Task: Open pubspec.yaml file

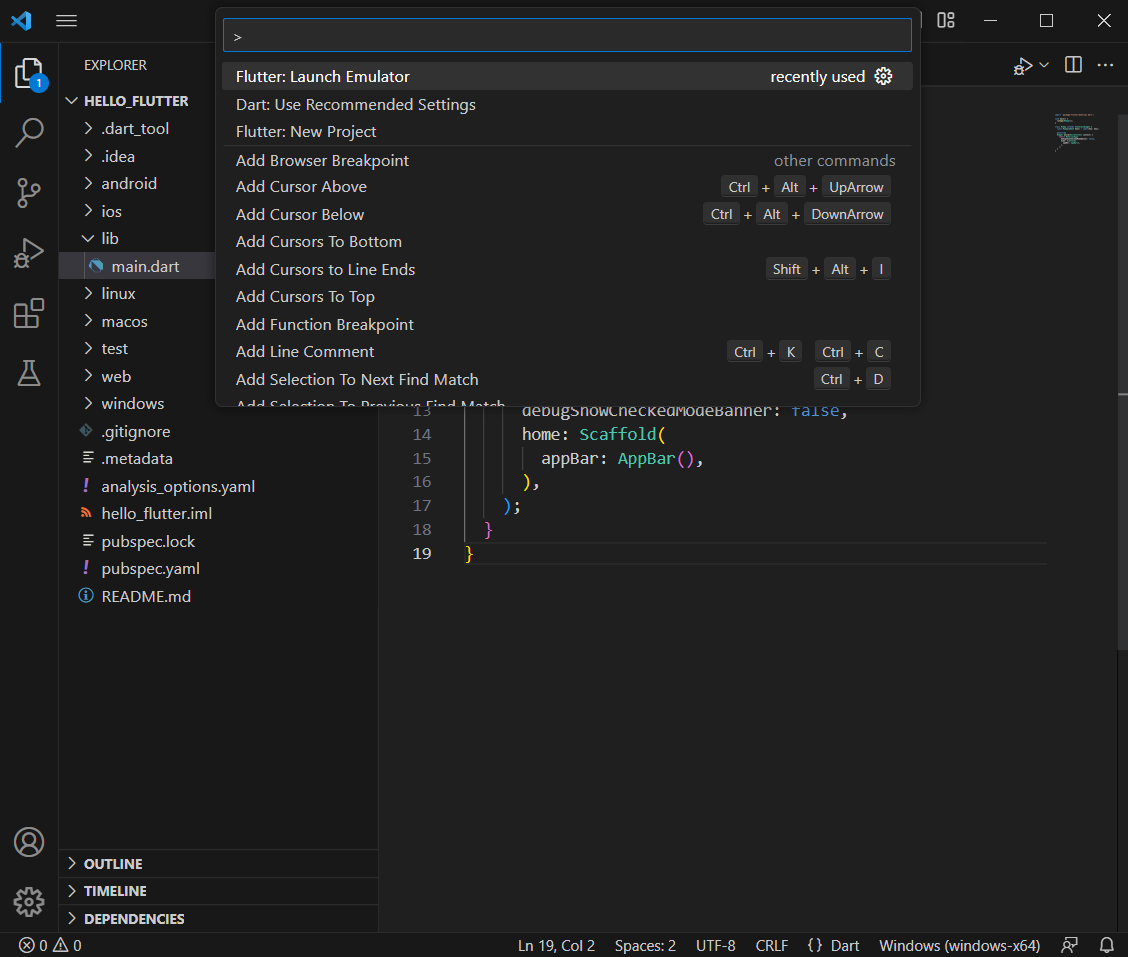Action: click(x=218, y=568)
